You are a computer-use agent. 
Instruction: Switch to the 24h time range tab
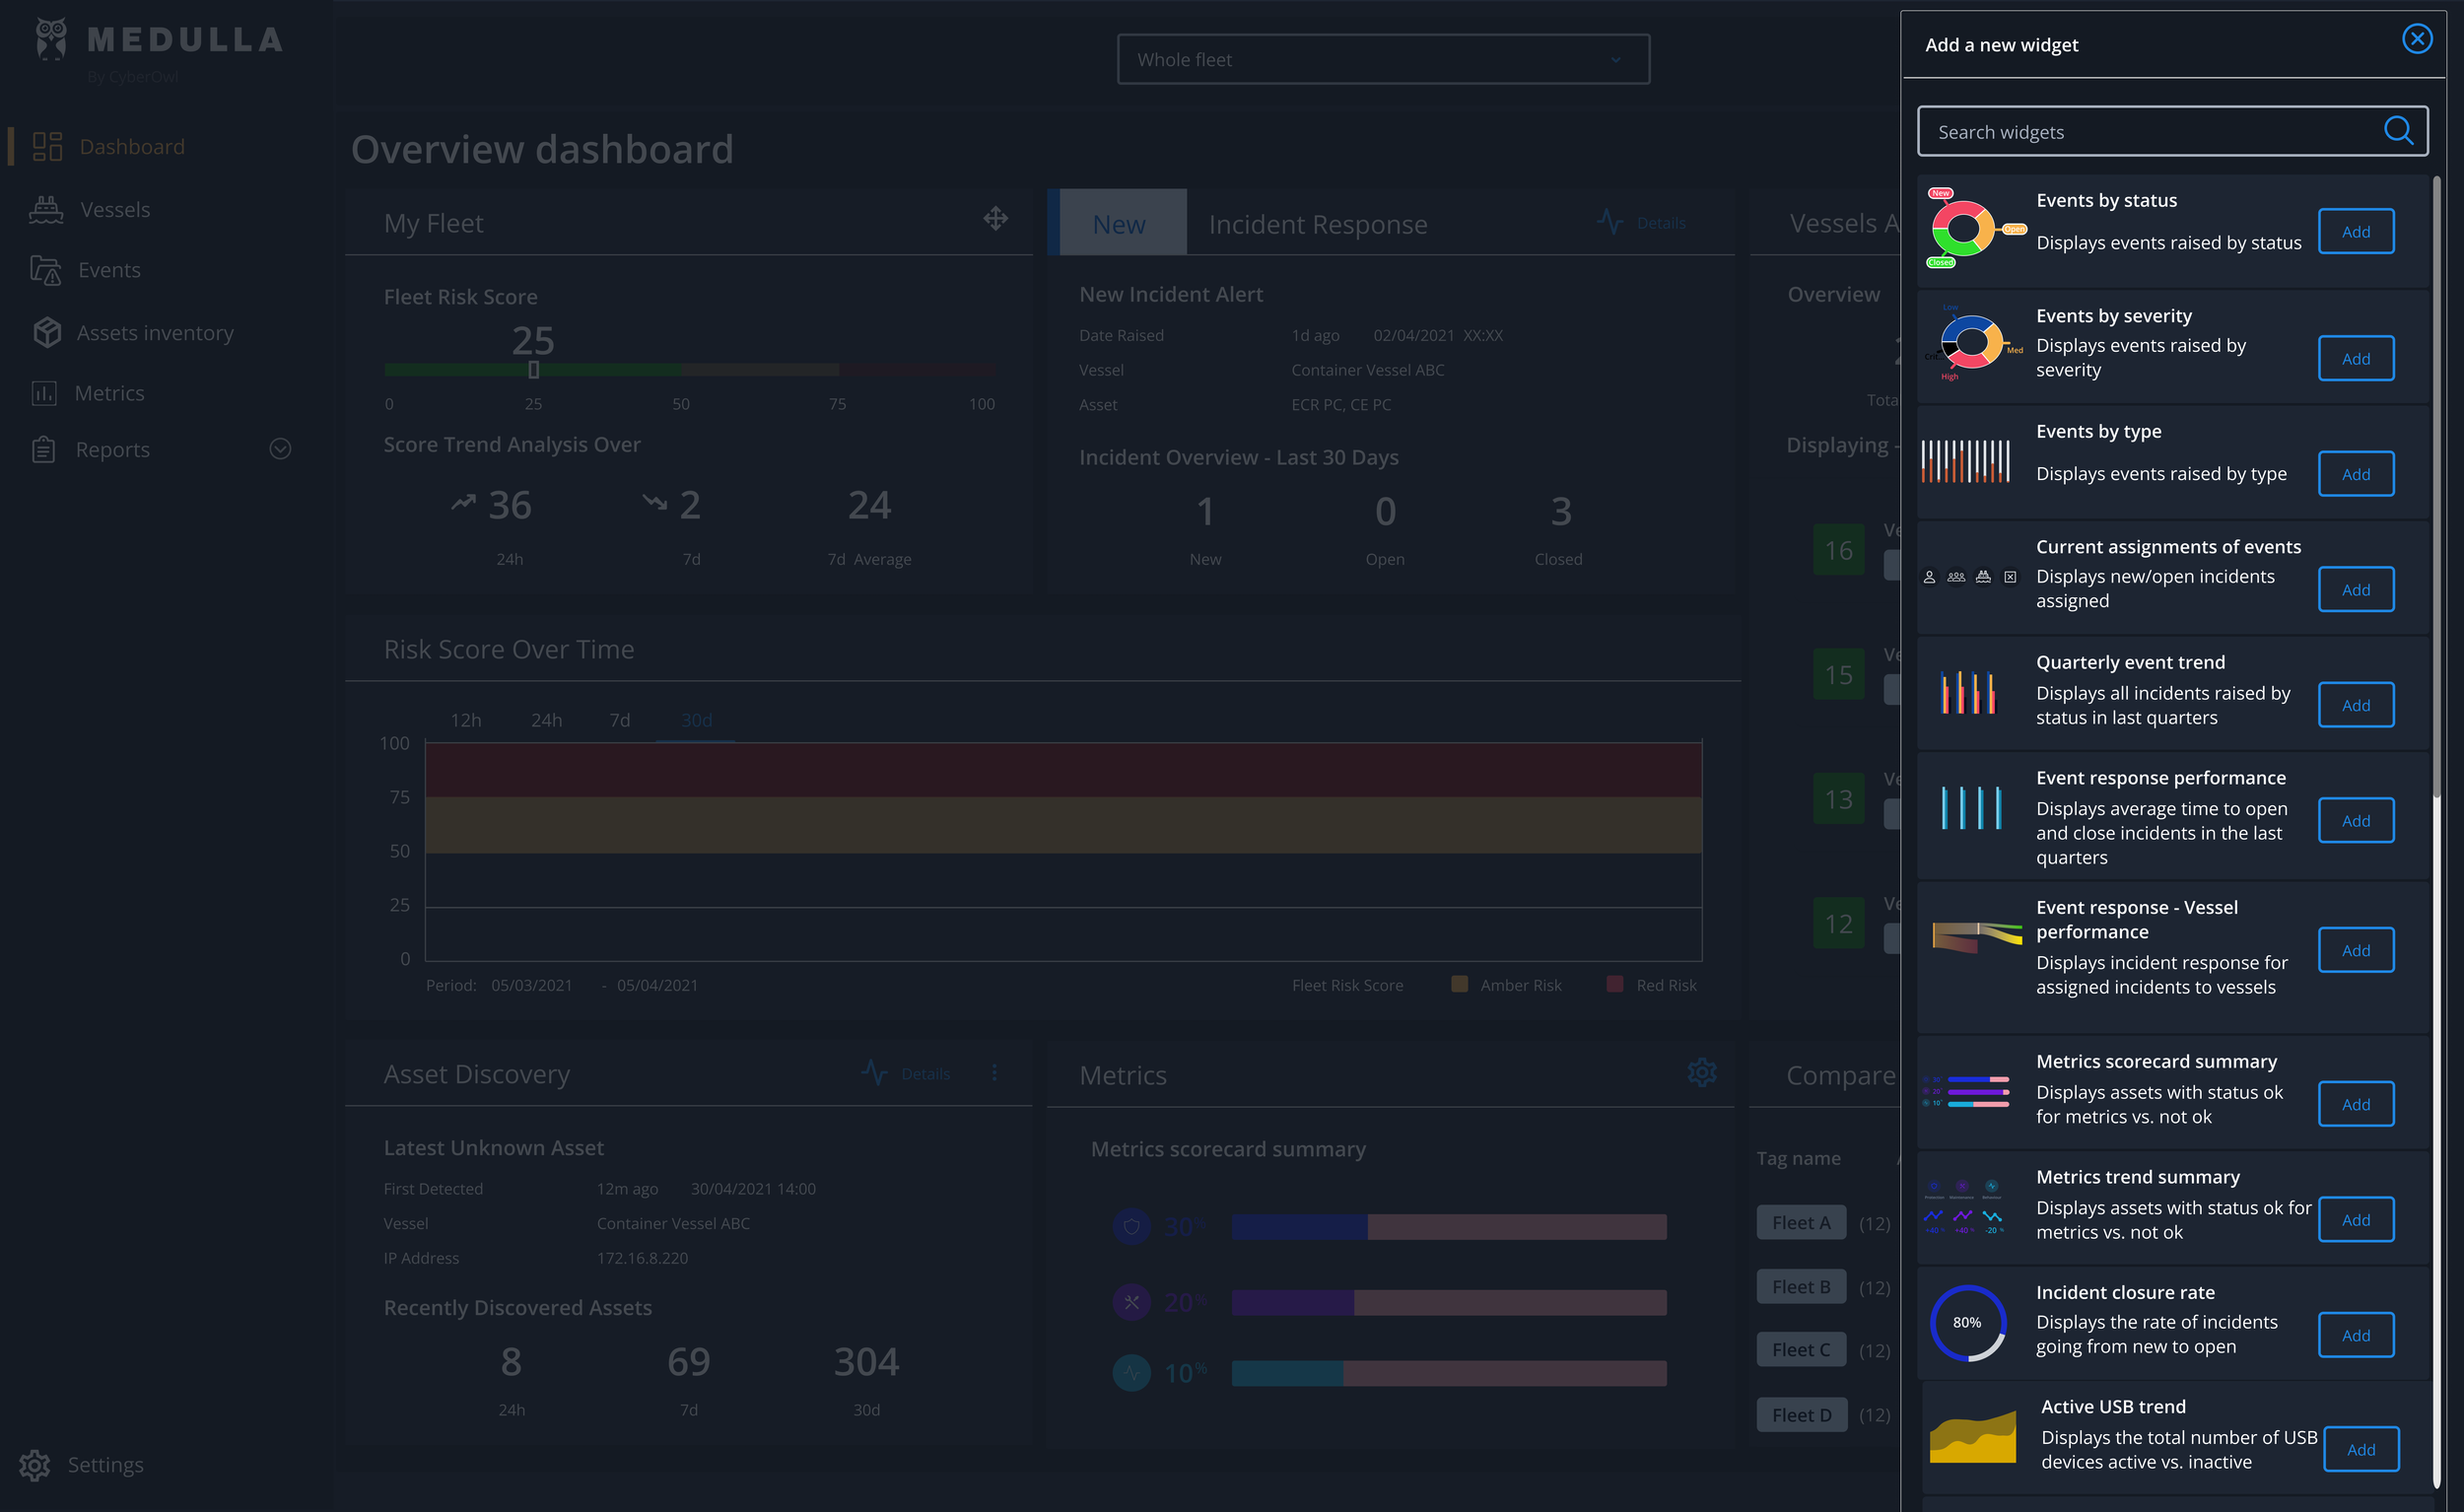click(x=546, y=720)
